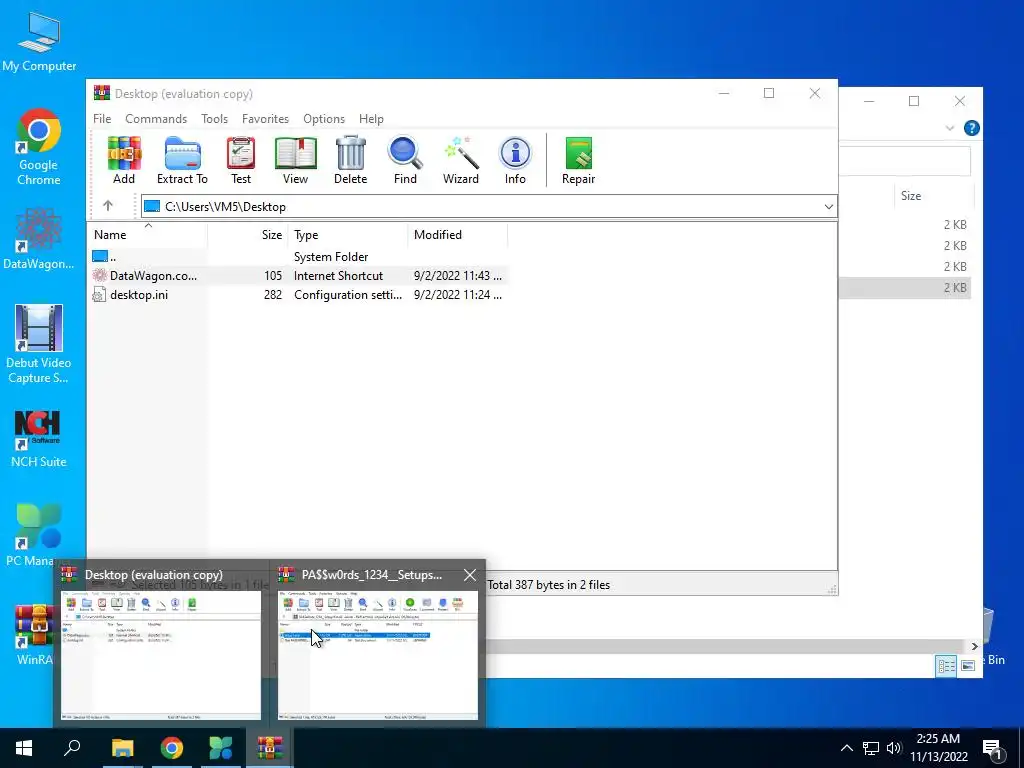The image size is (1024, 768).
Task: Open PC Manager from the taskbar
Action: click(x=221, y=748)
